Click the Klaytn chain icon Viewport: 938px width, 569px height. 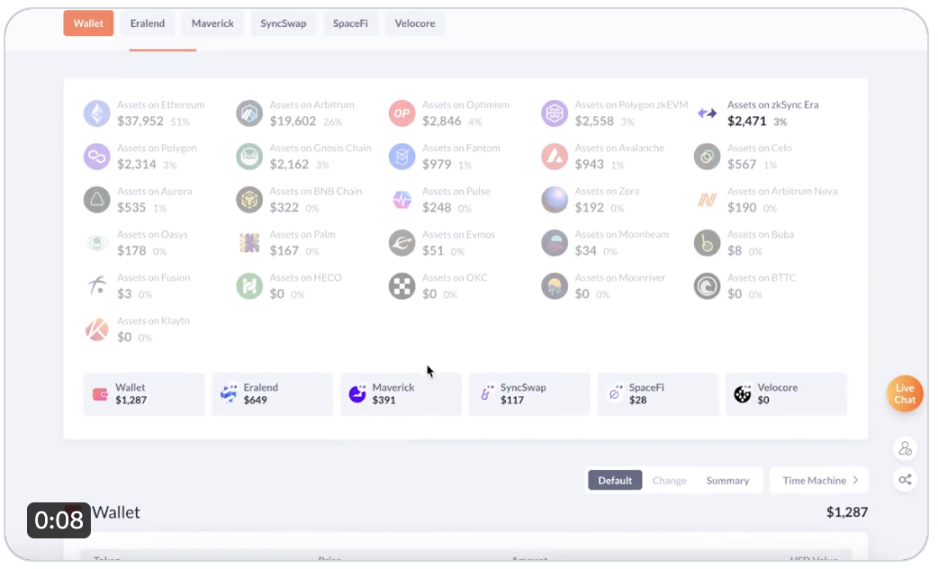tap(97, 329)
